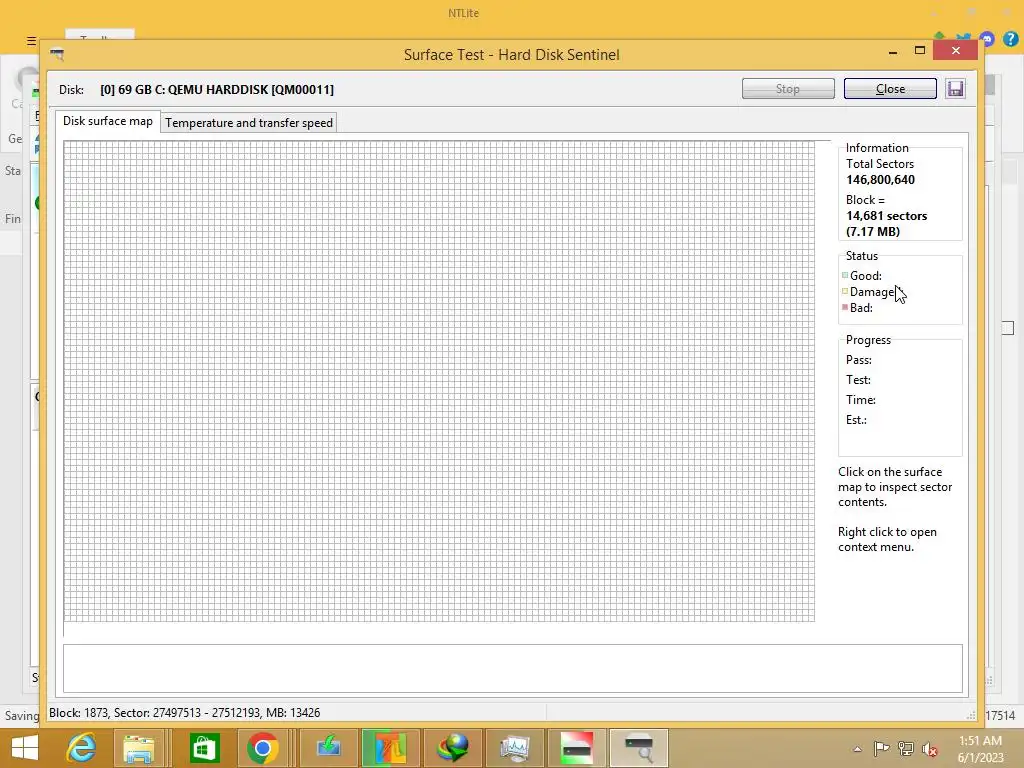Switch to Disk surface map tab
Viewport: 1024px width, 768px height.
tap(108, 121)
